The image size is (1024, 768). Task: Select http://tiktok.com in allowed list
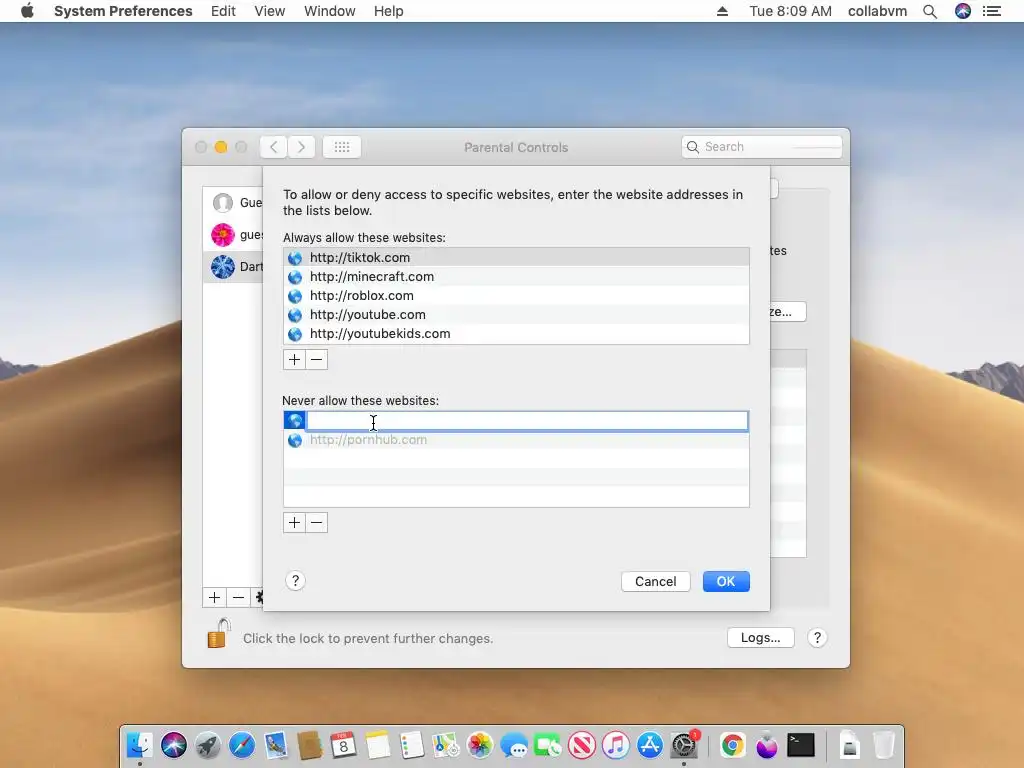(x=516, y=257)
